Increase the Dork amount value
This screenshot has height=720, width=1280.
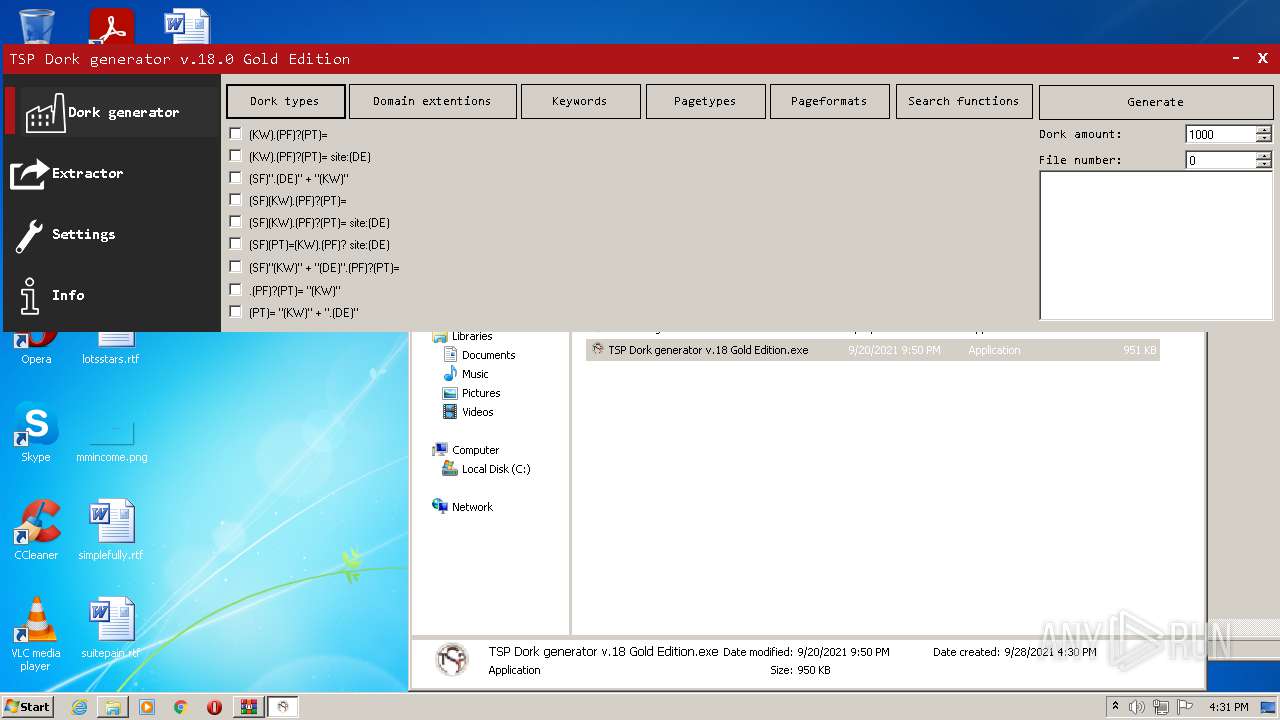point(1264,130)
